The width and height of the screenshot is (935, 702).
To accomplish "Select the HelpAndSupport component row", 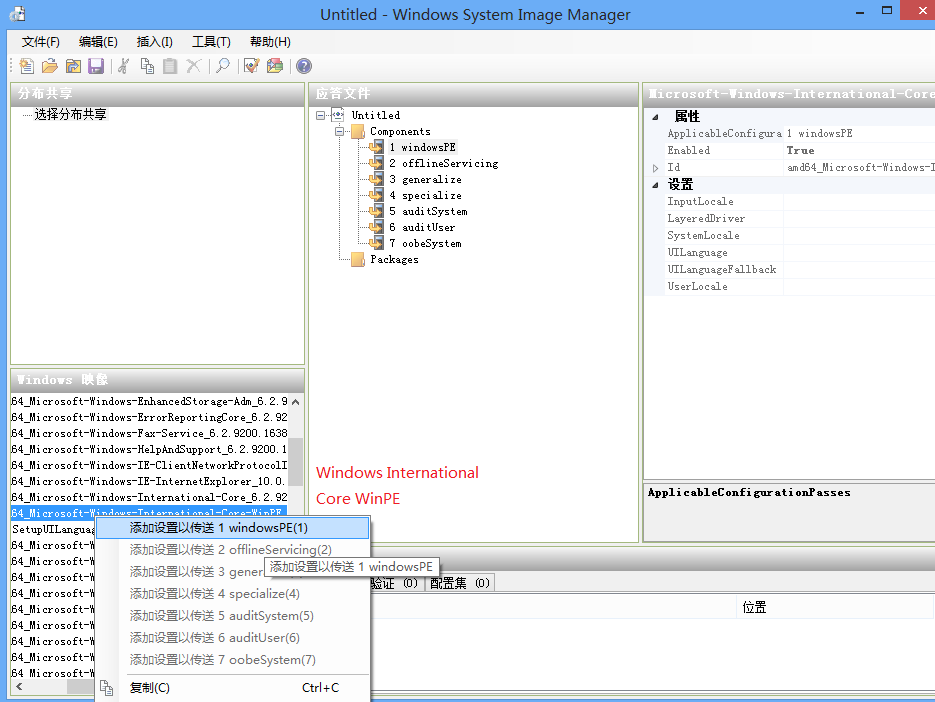I will pyautogui.click(x=150, y=450).
